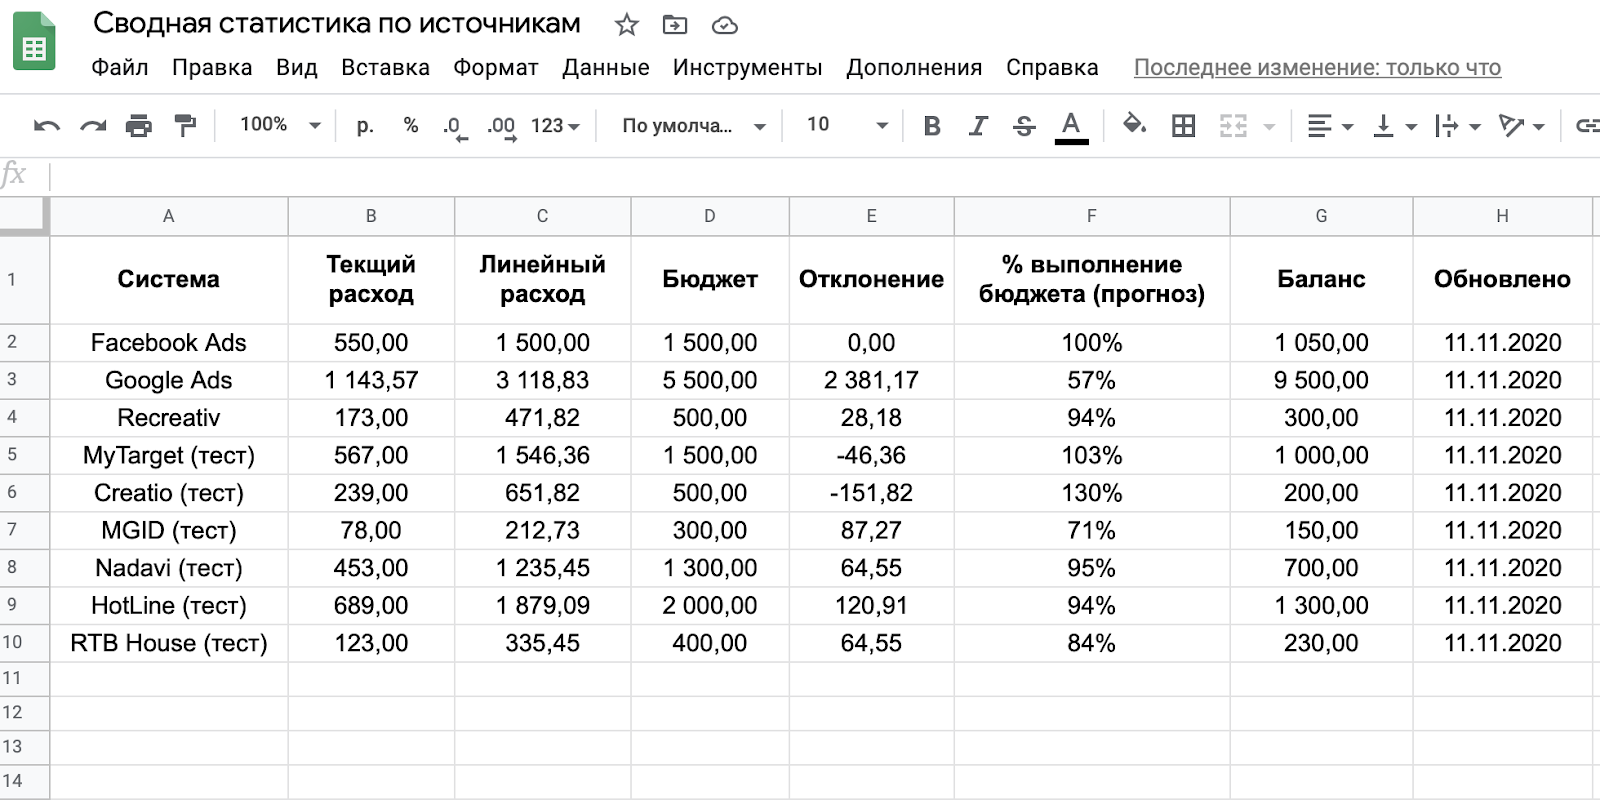Increase decimal places
The width and height of the screenshot is (1600, 800).
[501, 127]
